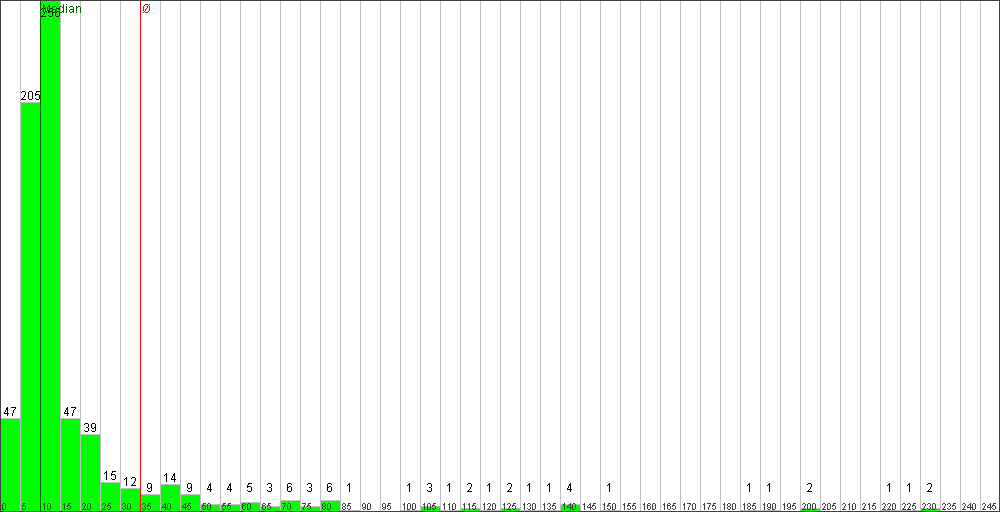This screenshot has width=1000, height=512.
Task: Select the green bar labeled 205
Action: pyautogui.click(x=31, y=307)
